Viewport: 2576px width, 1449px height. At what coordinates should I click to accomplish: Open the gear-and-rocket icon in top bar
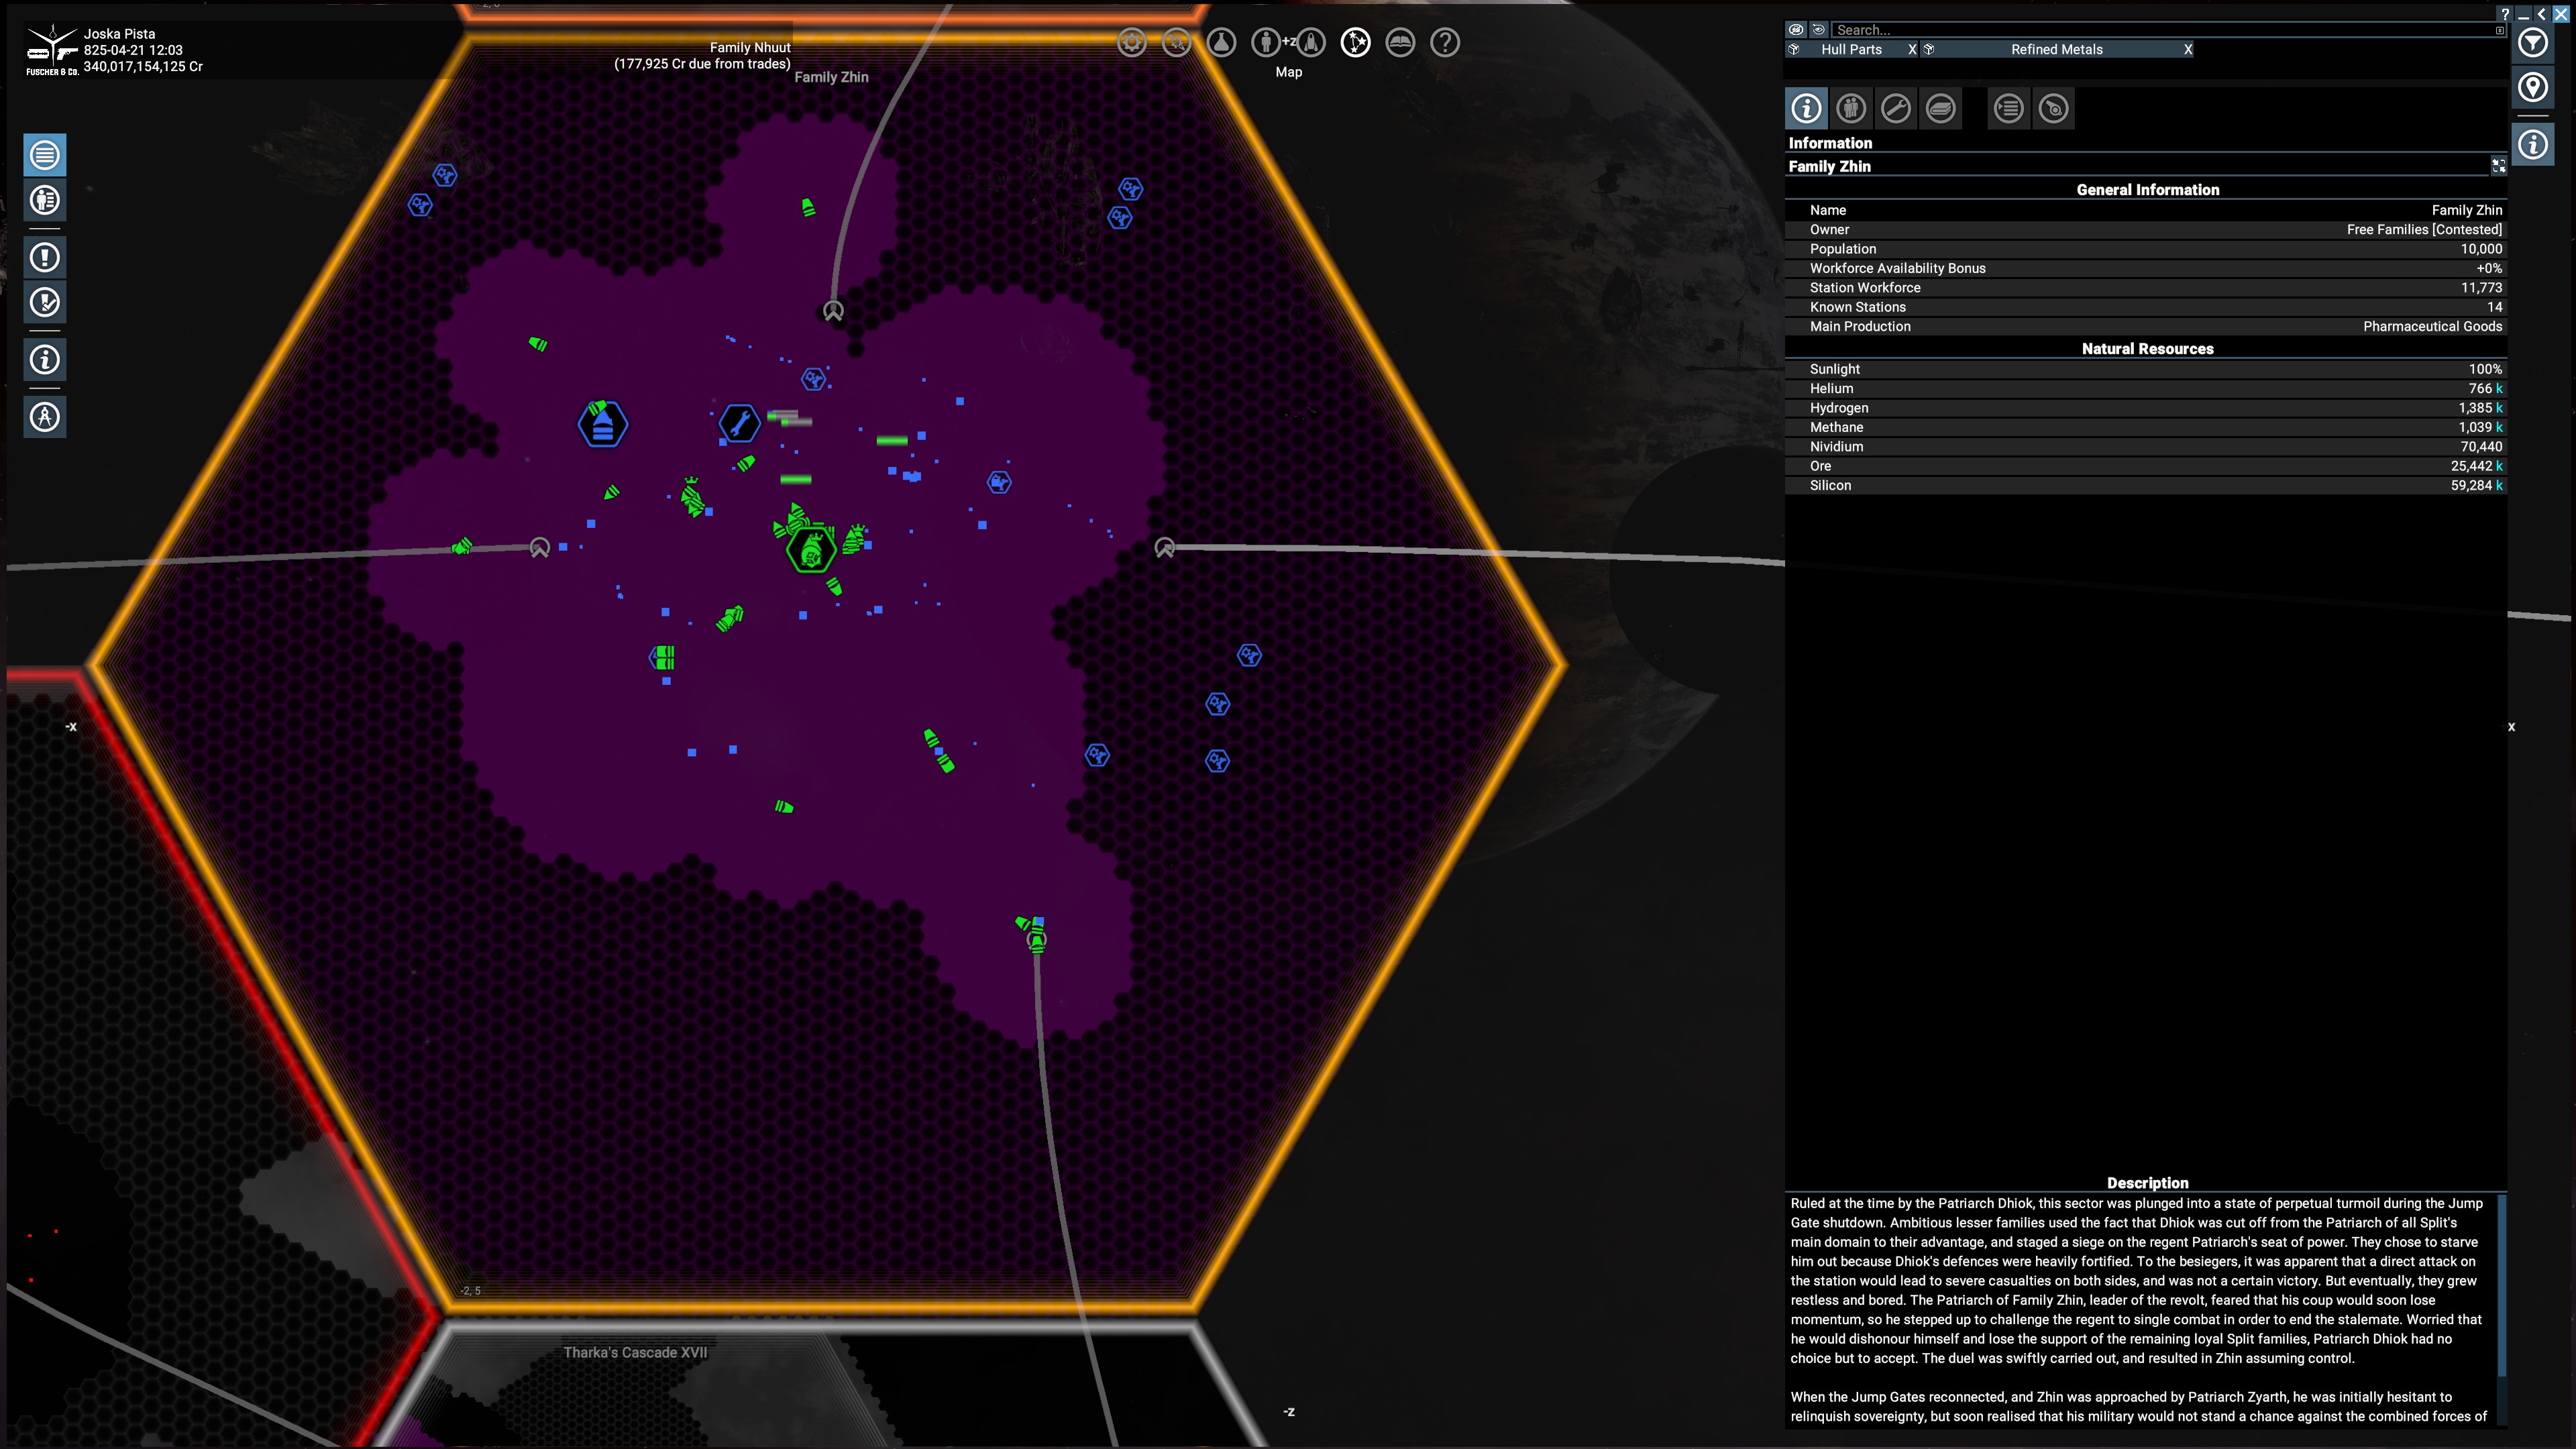(x=1177, y=42)
